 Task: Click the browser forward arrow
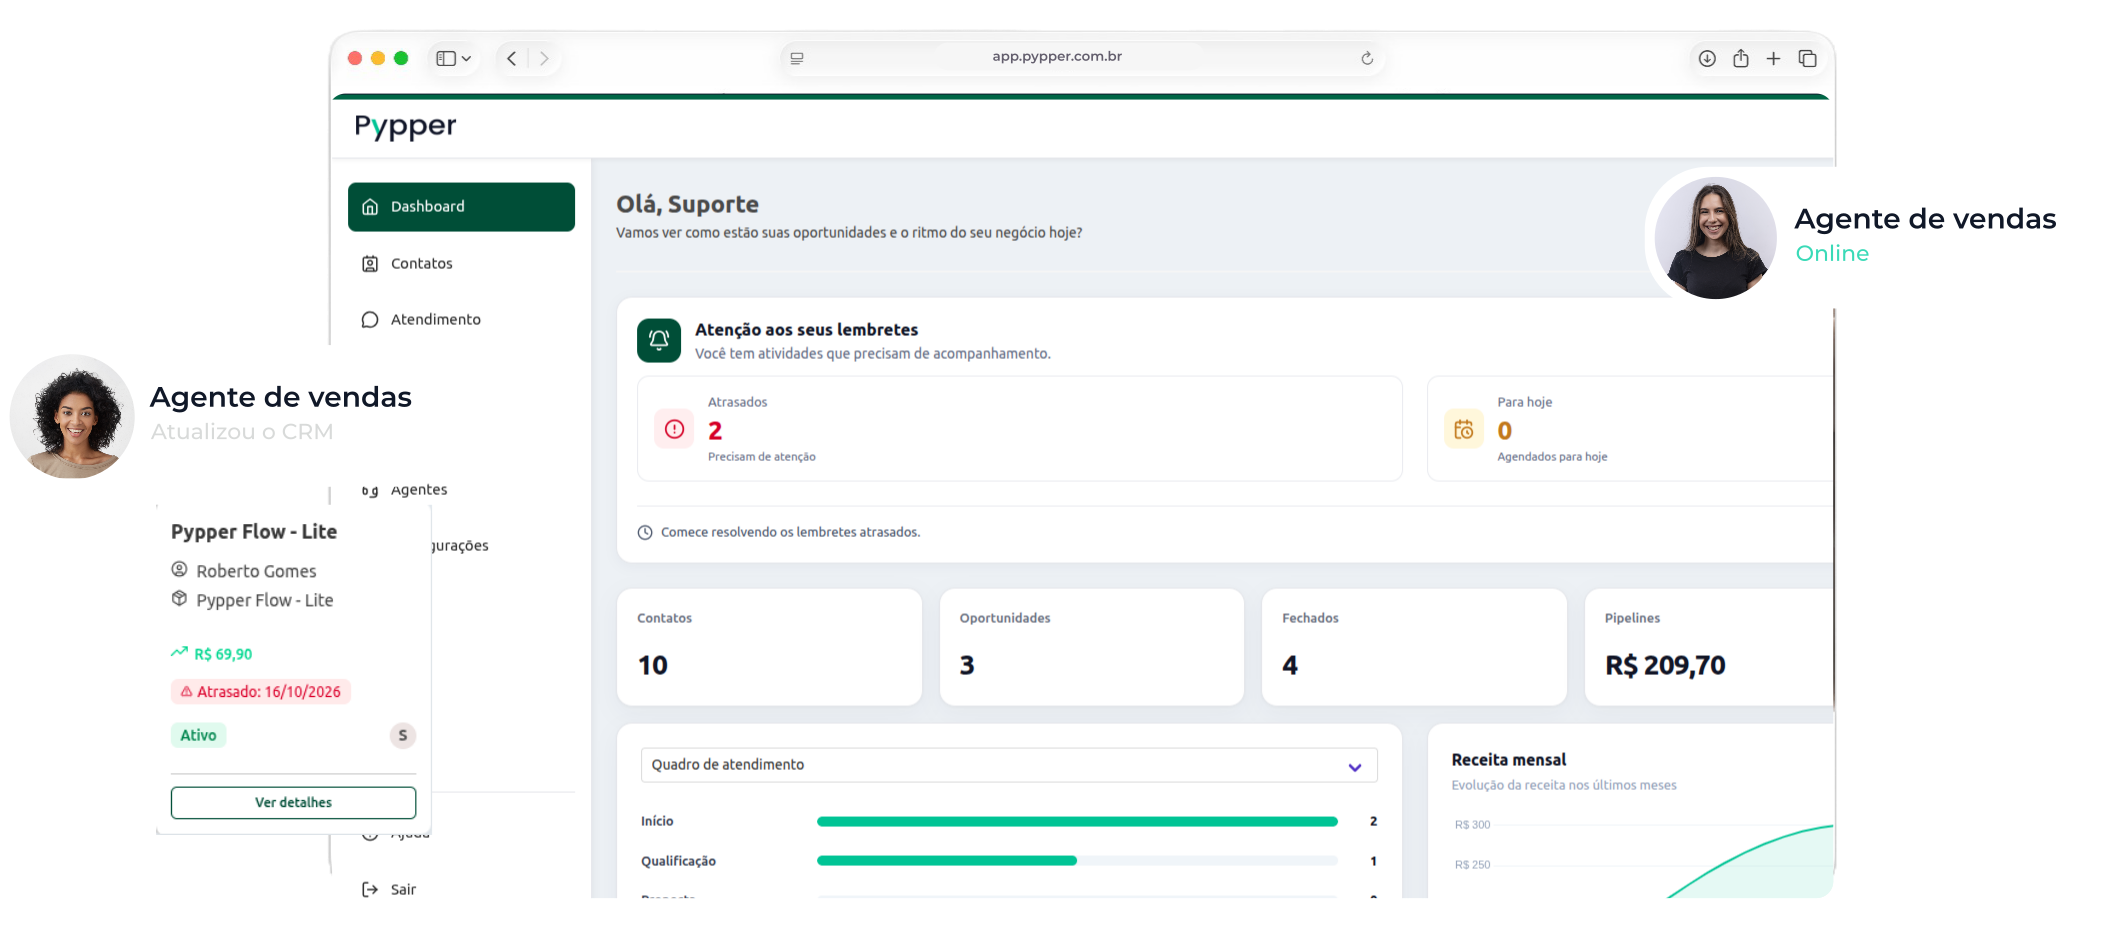pos(544,59)
